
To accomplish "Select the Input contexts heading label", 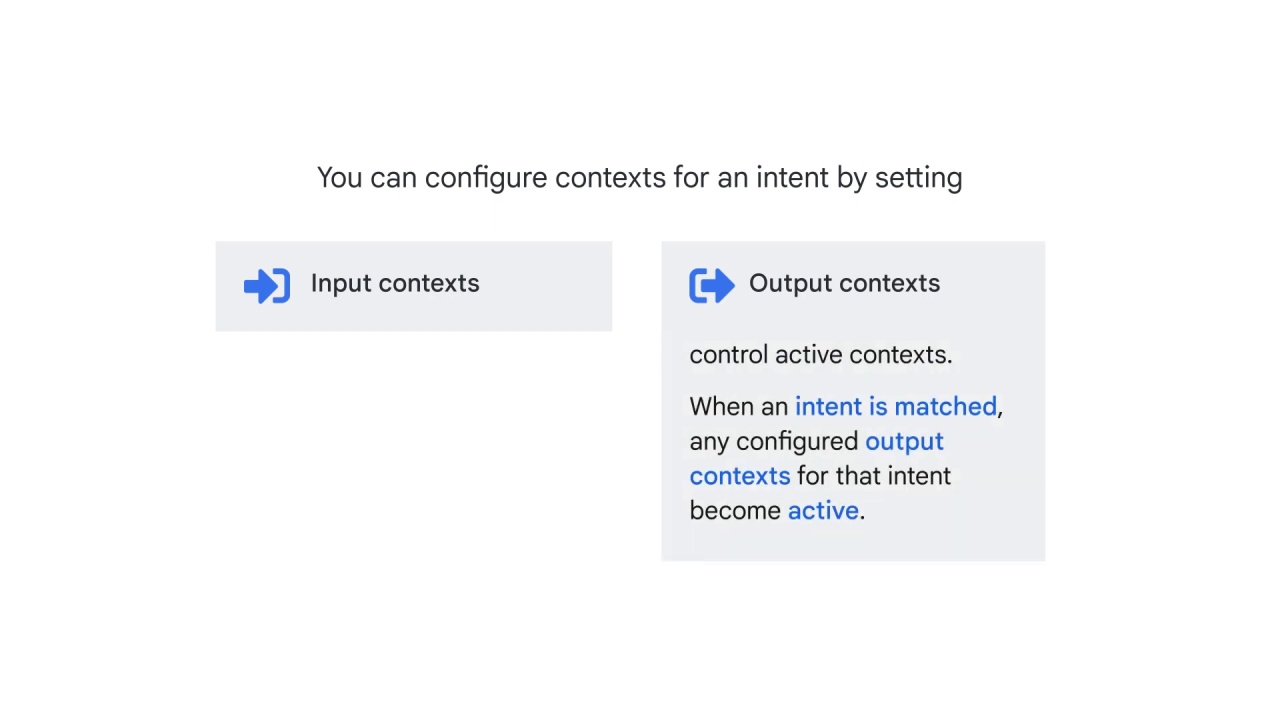I will pos(395,284).
